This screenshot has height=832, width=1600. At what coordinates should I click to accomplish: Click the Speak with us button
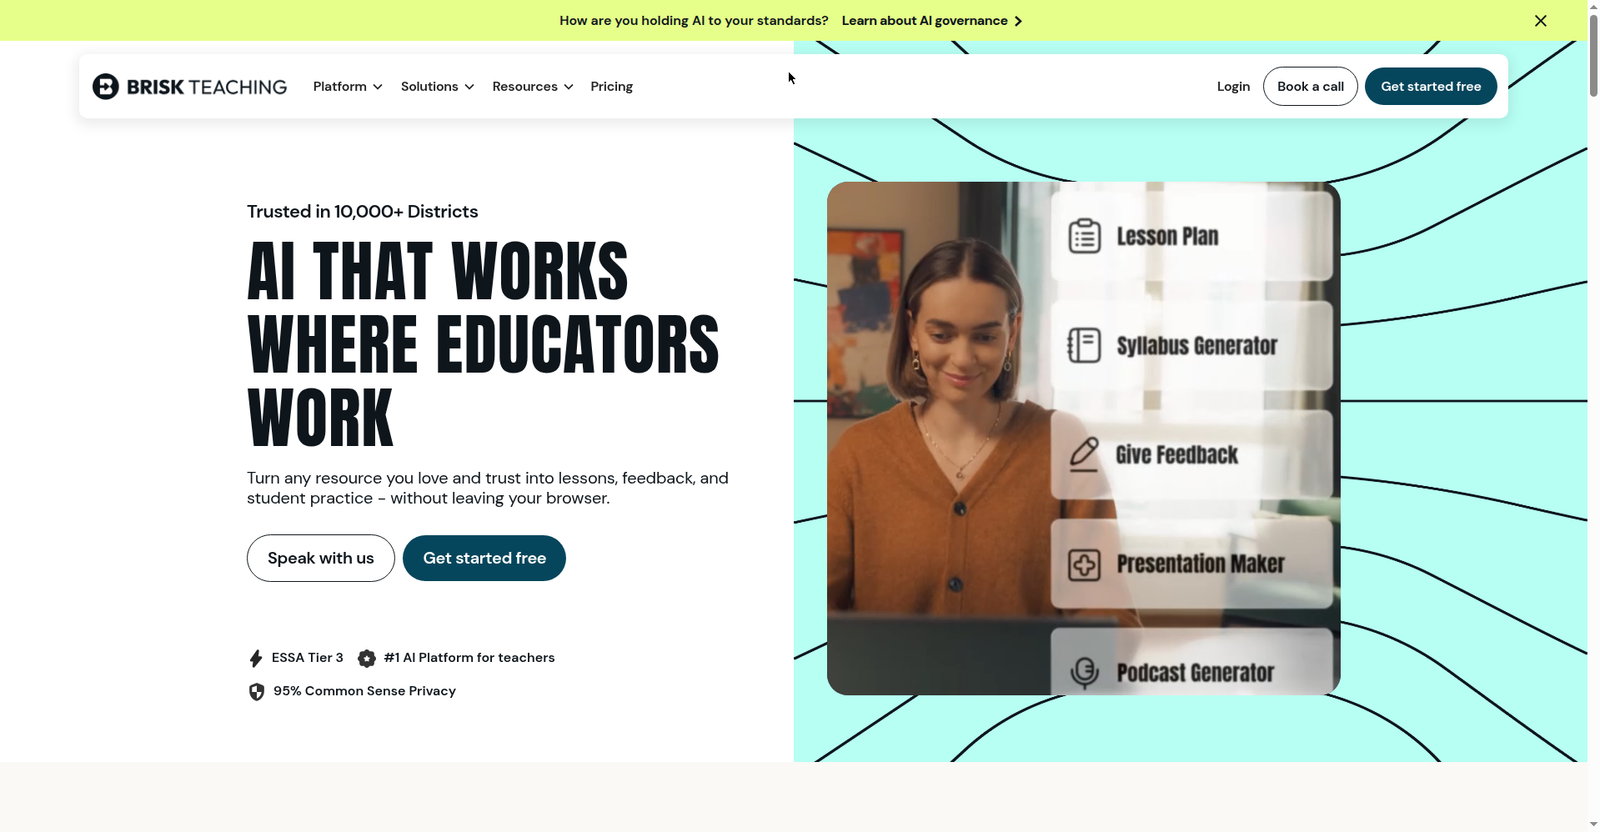321,558
